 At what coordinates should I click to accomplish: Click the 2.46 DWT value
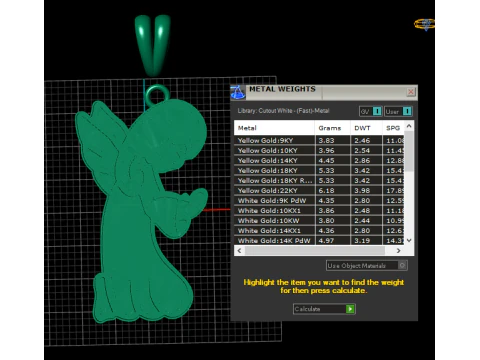click(362, 140)
